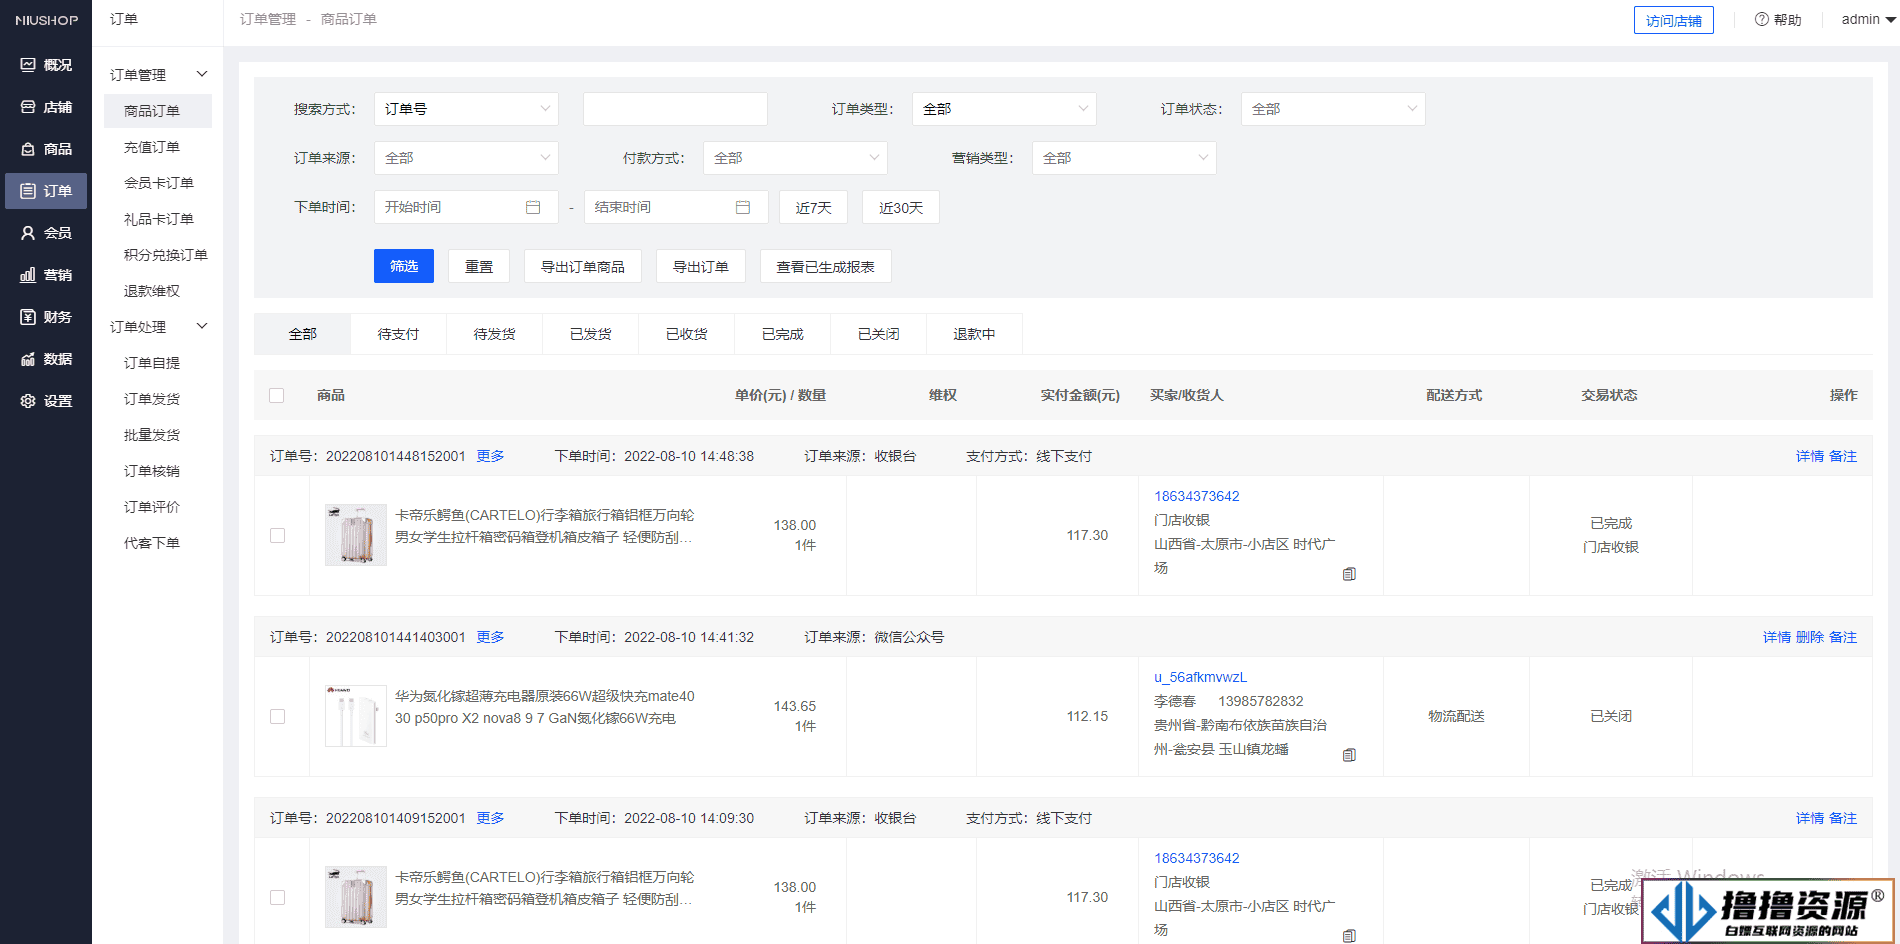Open 会员卡订单 in the submenu
The image size is (1900, 944).
159,183
